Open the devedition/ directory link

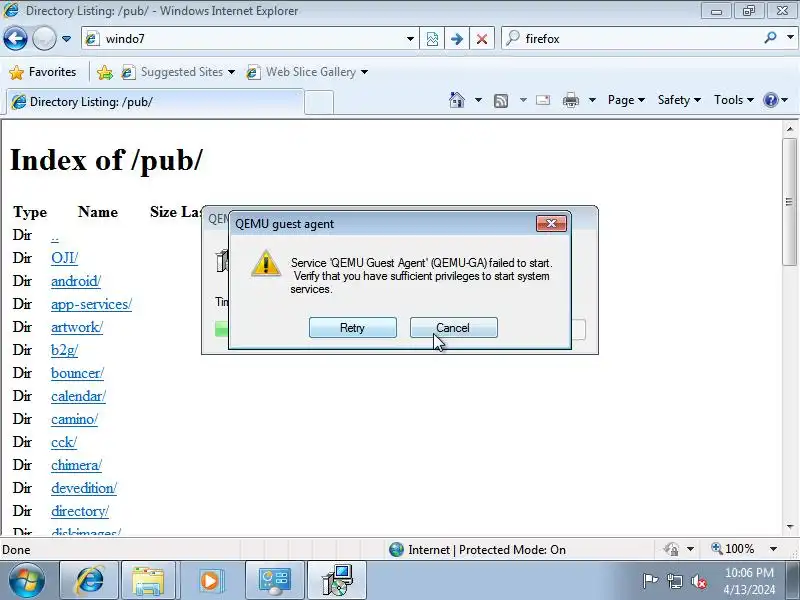pos(84,488)
